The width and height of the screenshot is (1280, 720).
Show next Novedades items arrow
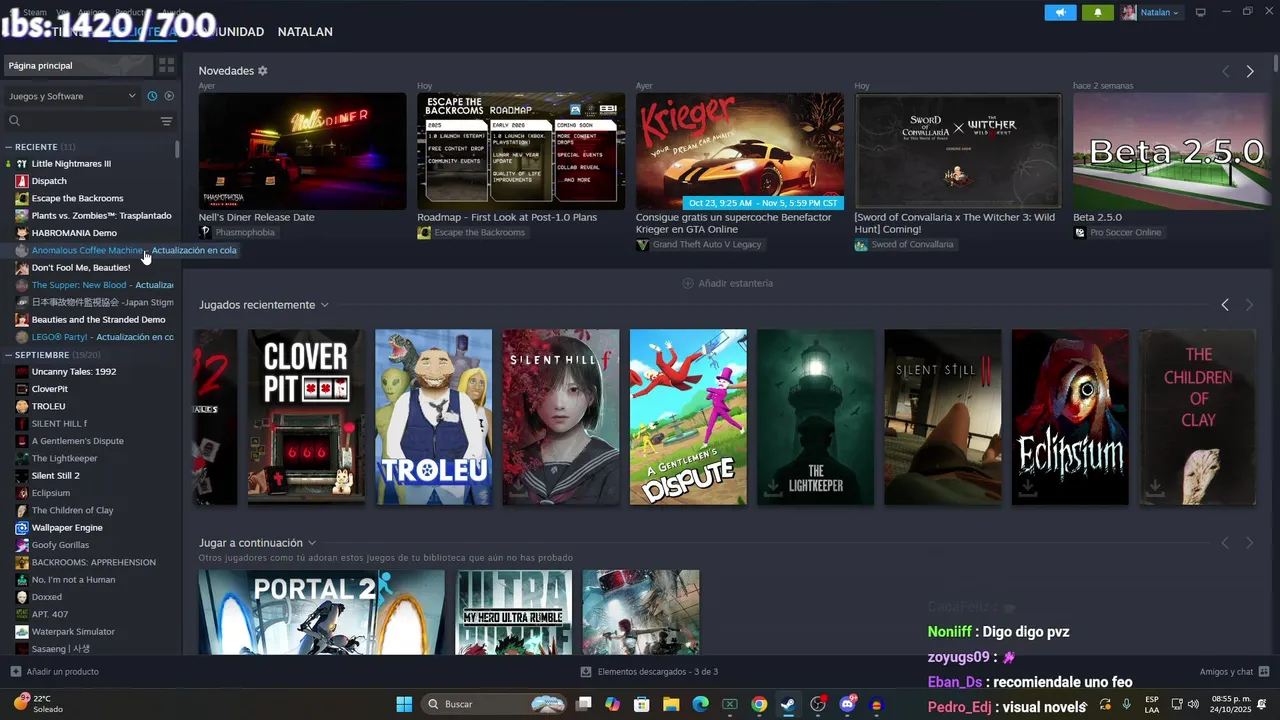click(1250, 71)
